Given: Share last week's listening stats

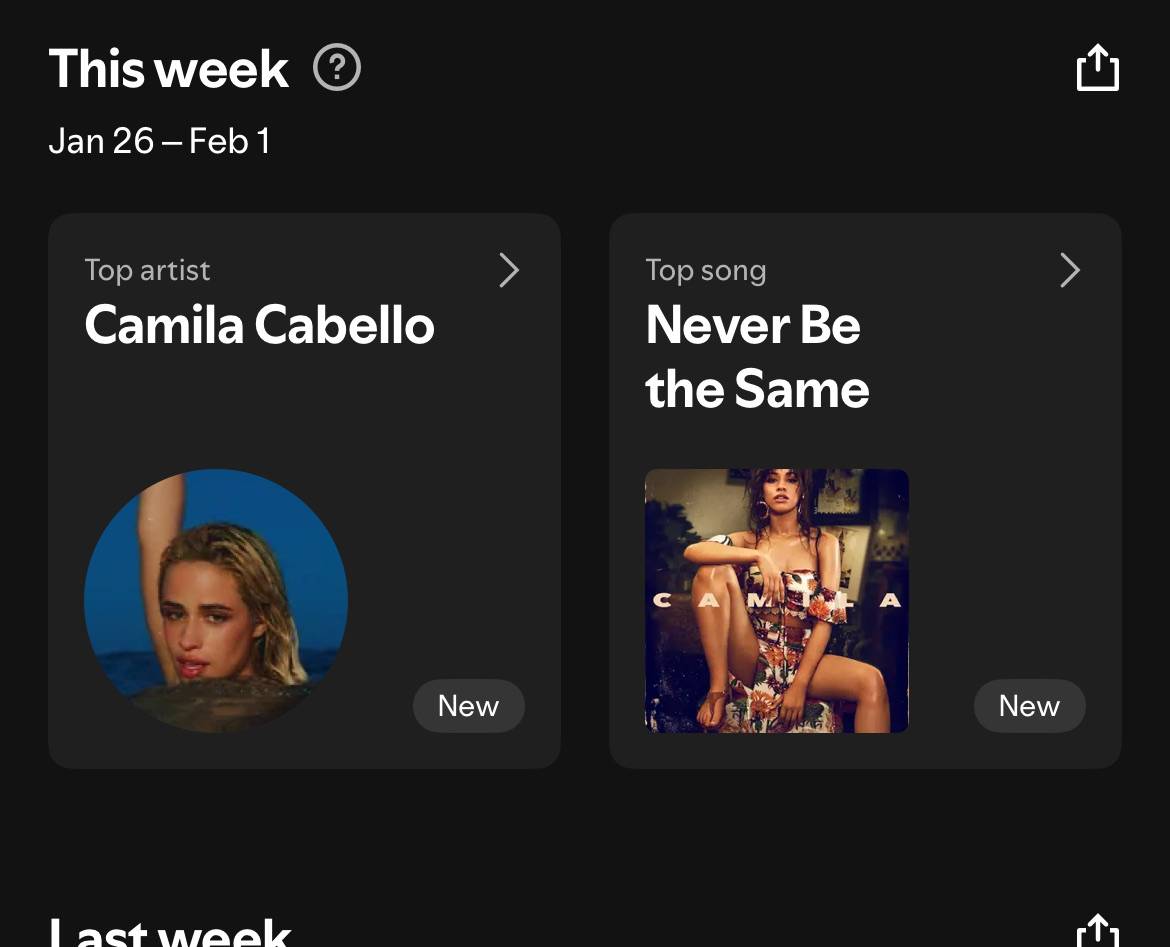Looking at the screenshot, I should (1097, 931).
